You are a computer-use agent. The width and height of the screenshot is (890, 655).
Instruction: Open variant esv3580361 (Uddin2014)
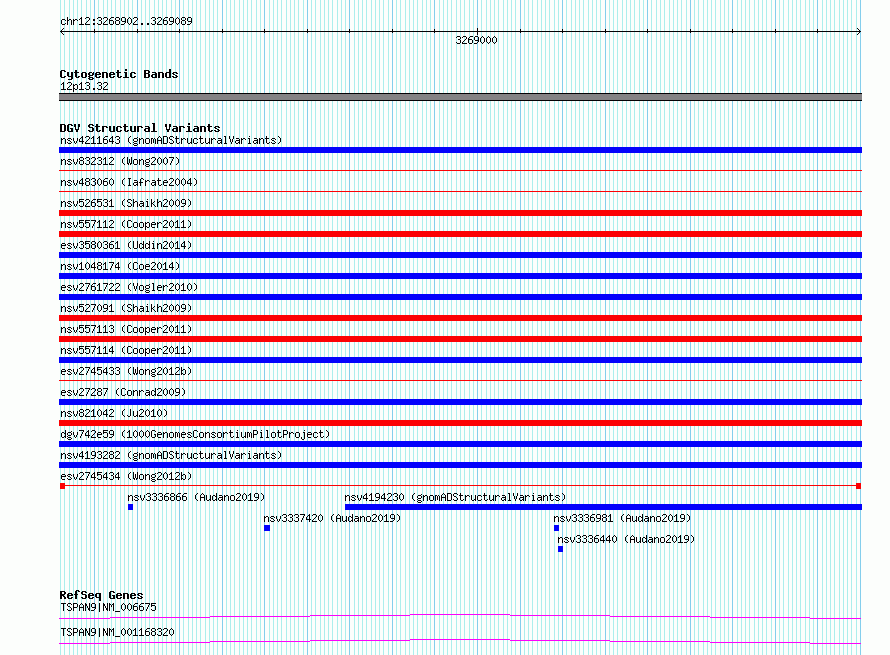[x=126, y=245]
